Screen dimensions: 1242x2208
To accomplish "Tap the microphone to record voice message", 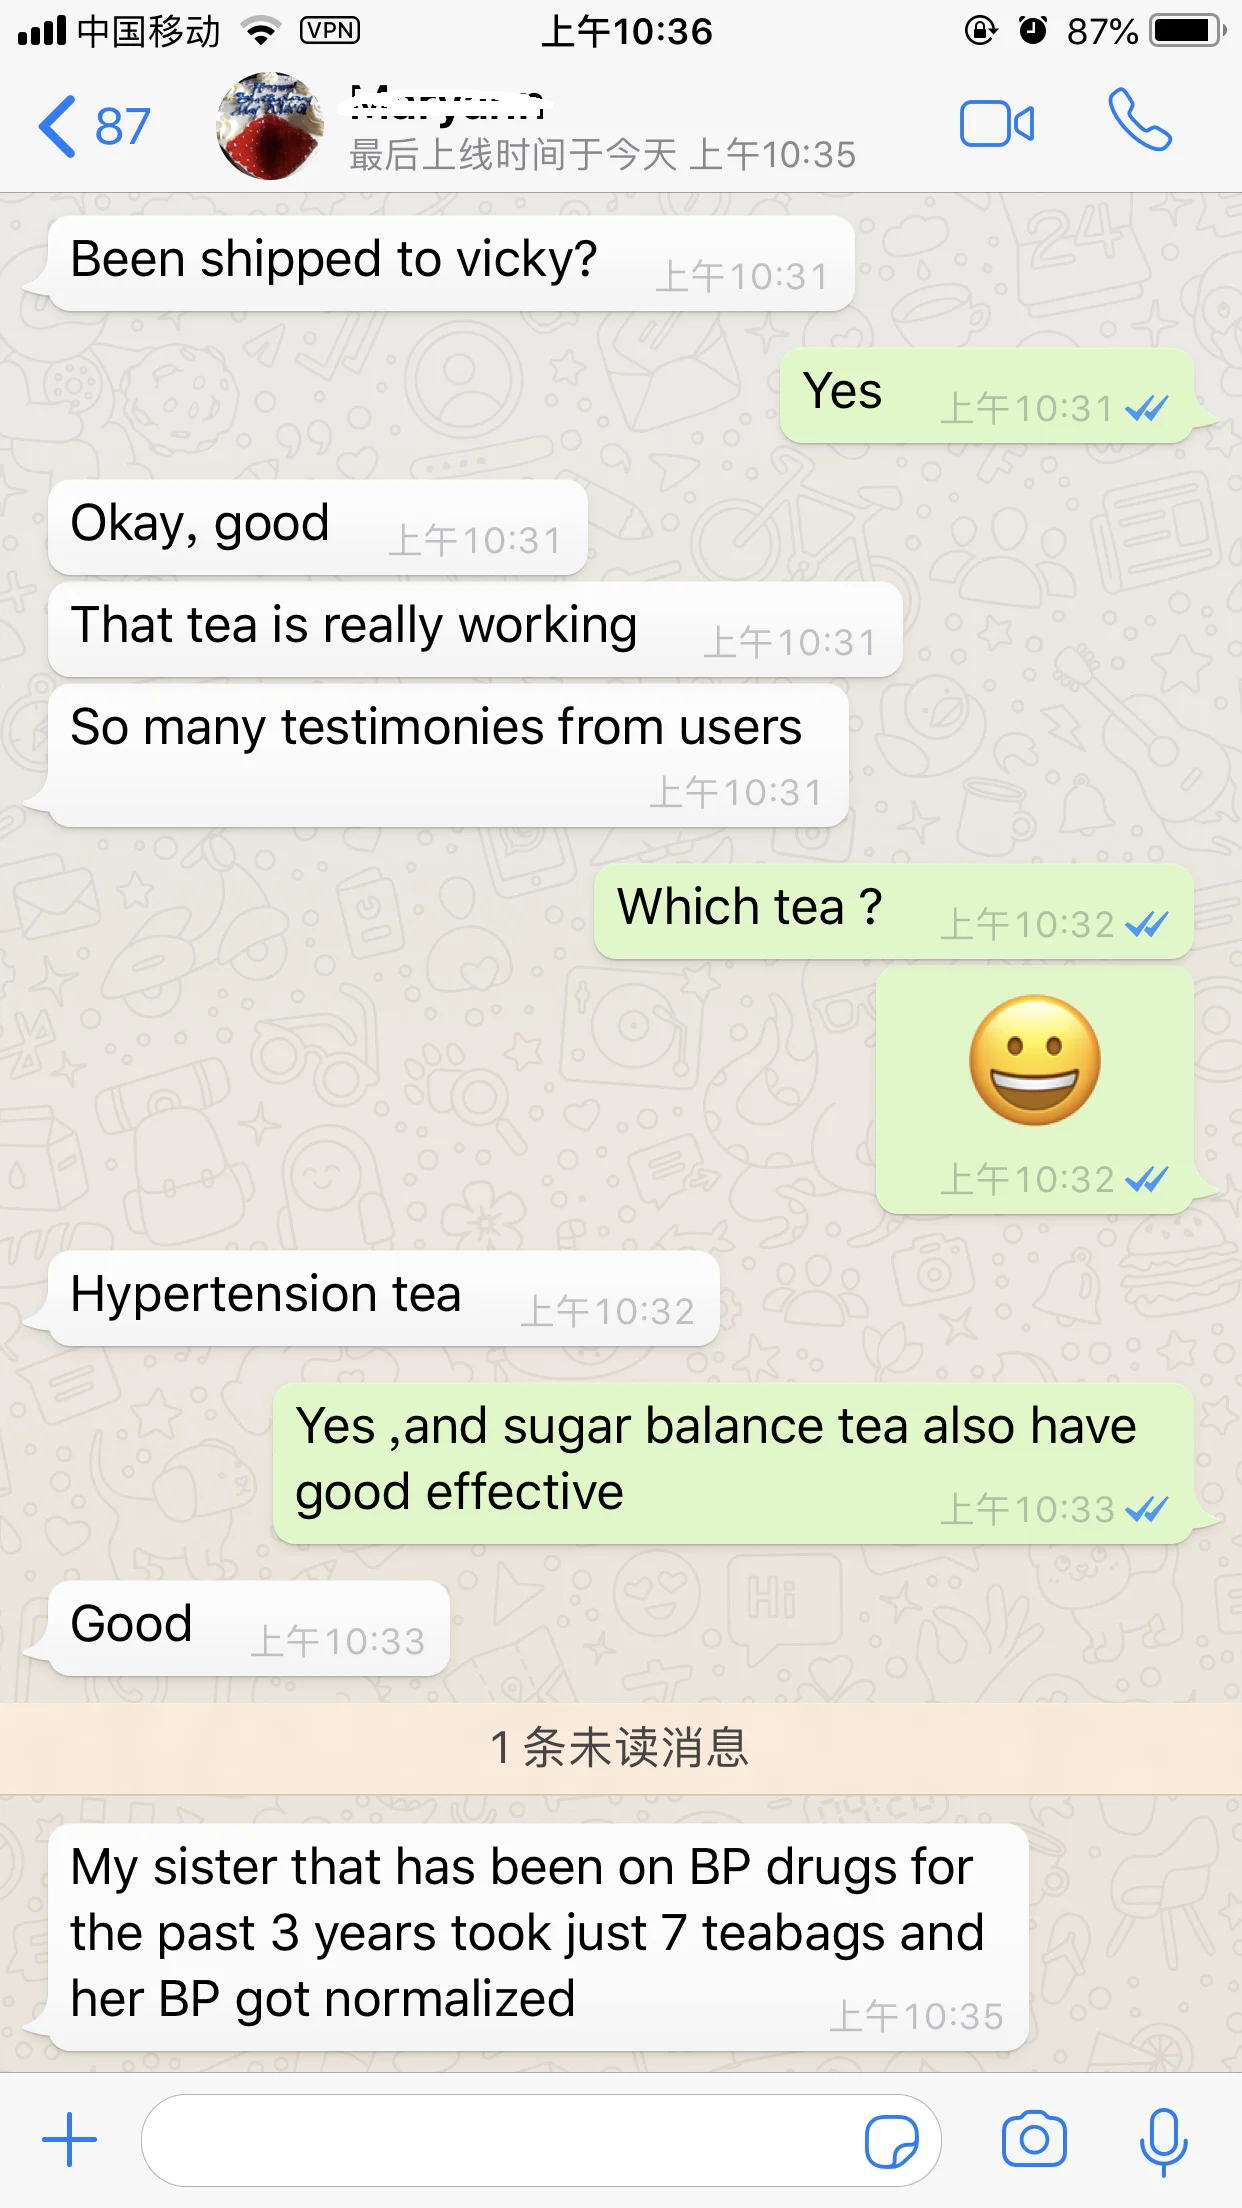I will pyautogui.click(x=1163, y=2141).
